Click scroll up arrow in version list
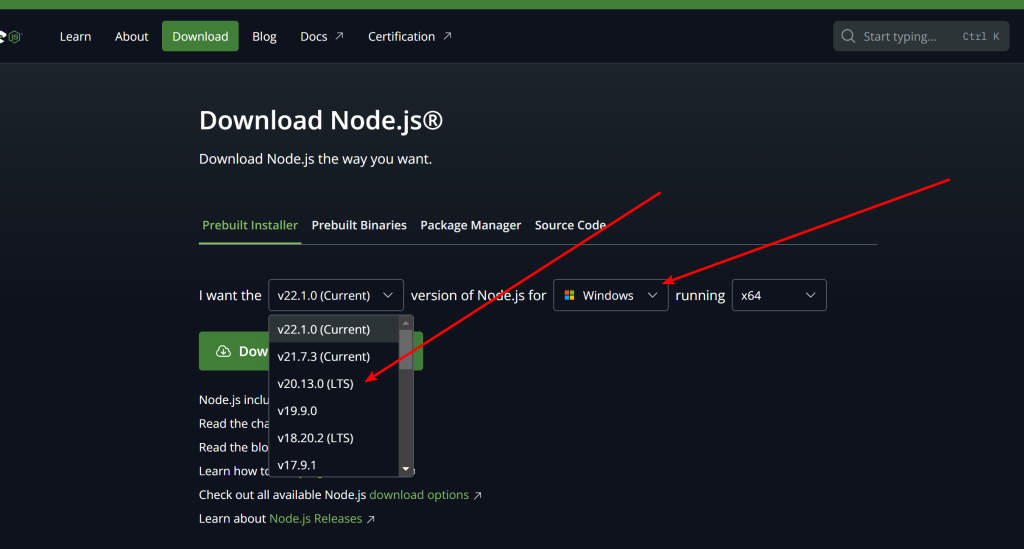The width and height of the screenshot is (1024, 549). tap(406, 323)
